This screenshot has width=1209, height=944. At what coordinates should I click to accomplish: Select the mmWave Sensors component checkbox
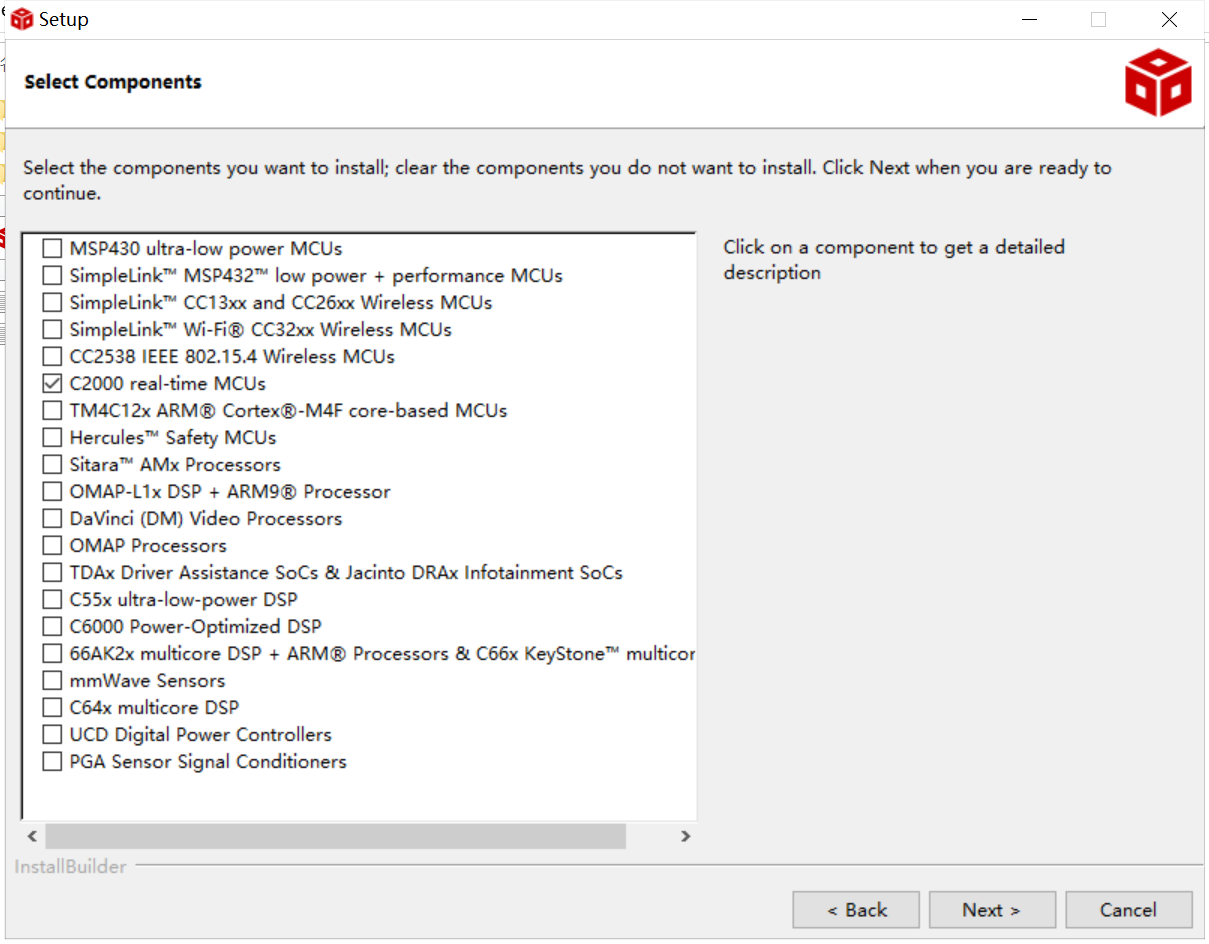[x=52, y=680]
